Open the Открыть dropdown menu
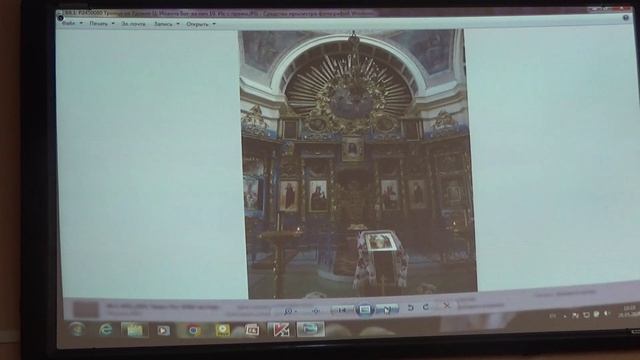The height and width of the screenshot is (360, 640). click(201, 24)
